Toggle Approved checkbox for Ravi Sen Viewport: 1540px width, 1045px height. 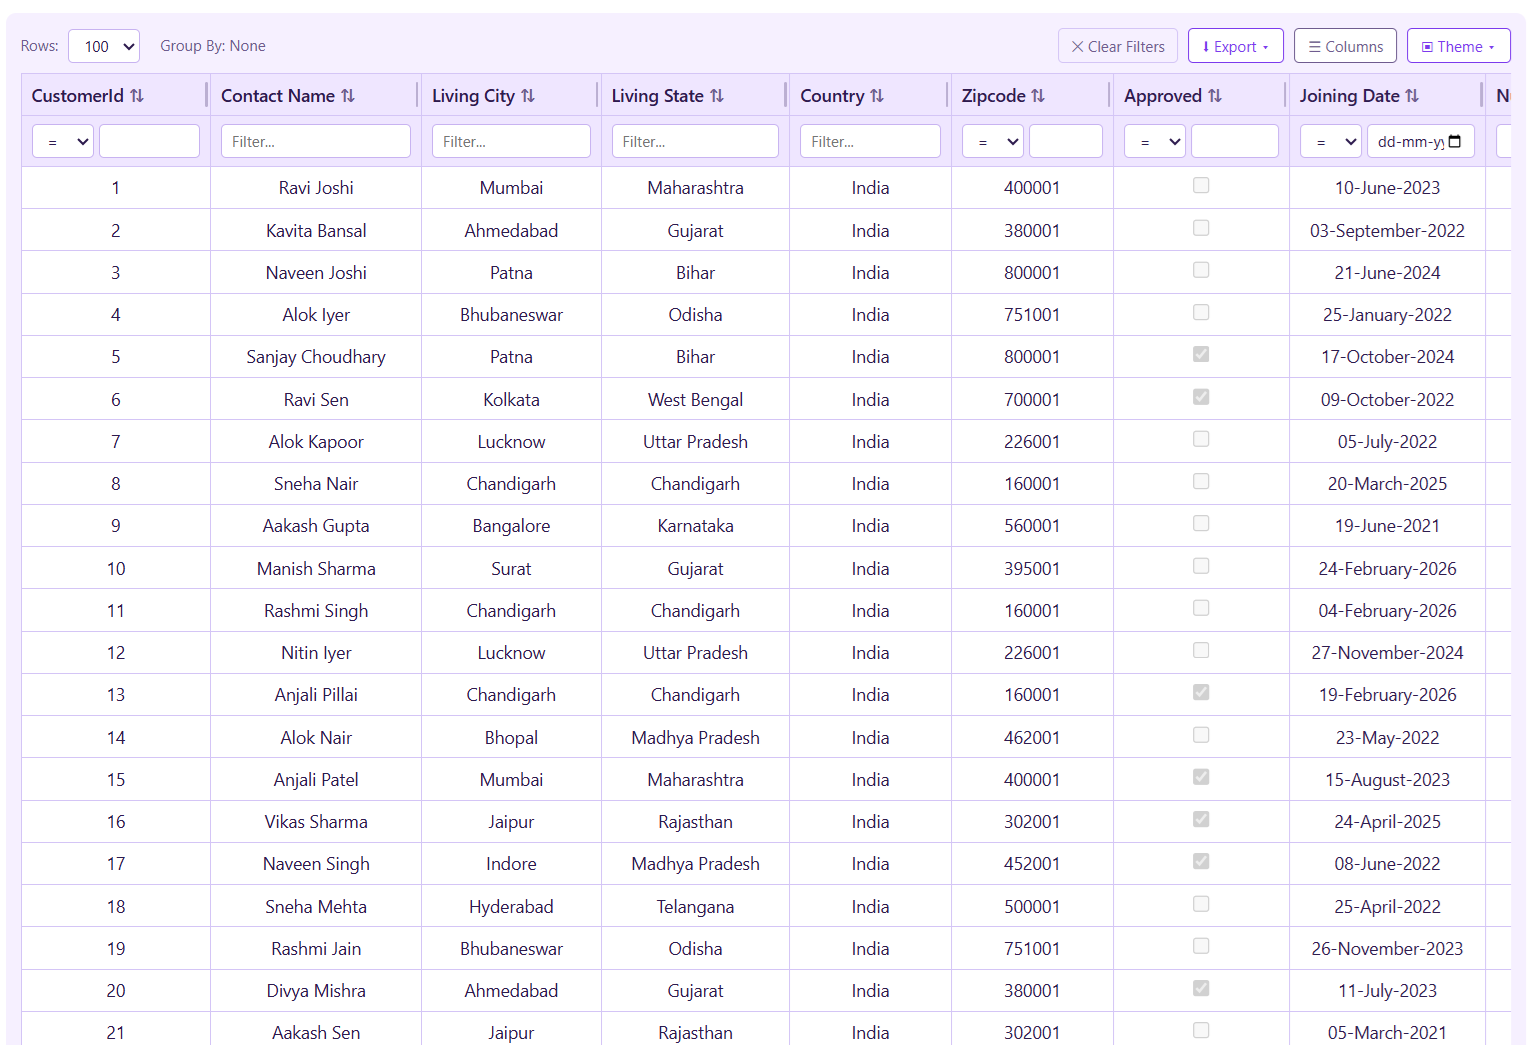point(1201,397)
